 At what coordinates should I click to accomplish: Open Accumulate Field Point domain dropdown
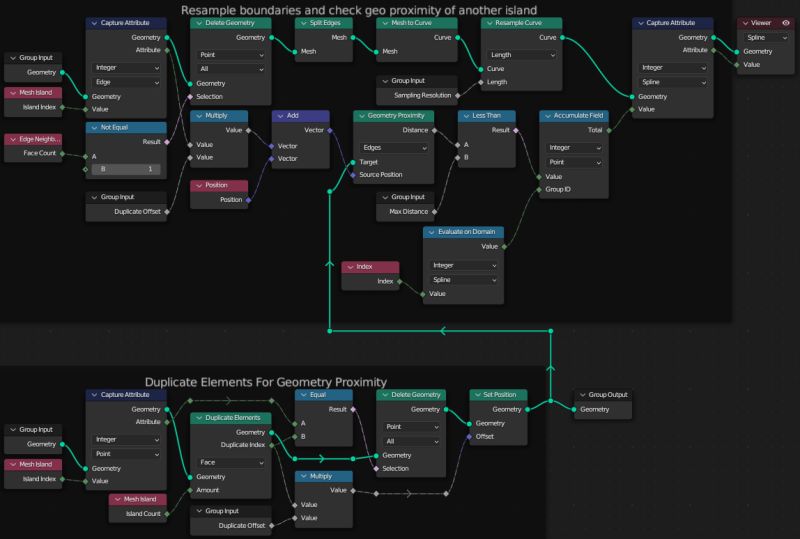coord(574,162)
